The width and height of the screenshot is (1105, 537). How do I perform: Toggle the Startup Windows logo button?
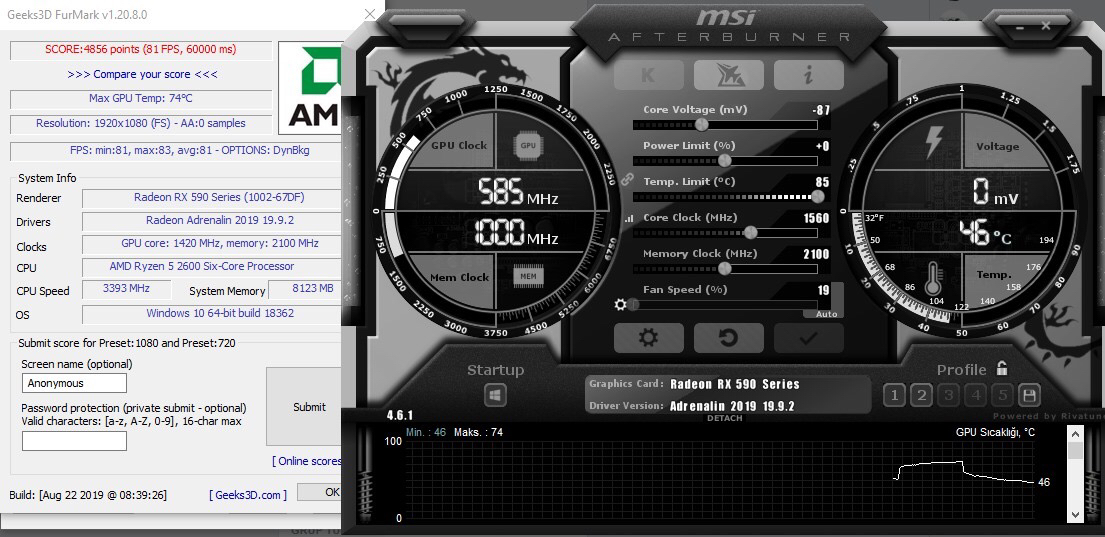pos(495,395)
